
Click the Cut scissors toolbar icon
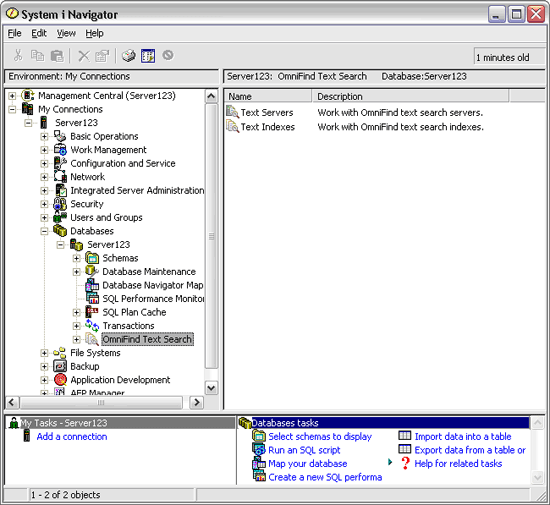coord(18,55)
